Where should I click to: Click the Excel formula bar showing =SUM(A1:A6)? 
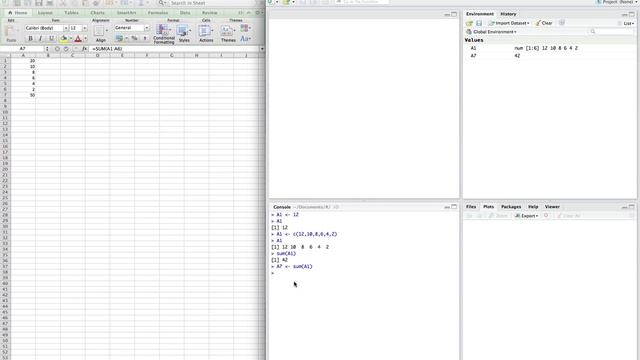[174, 49]
